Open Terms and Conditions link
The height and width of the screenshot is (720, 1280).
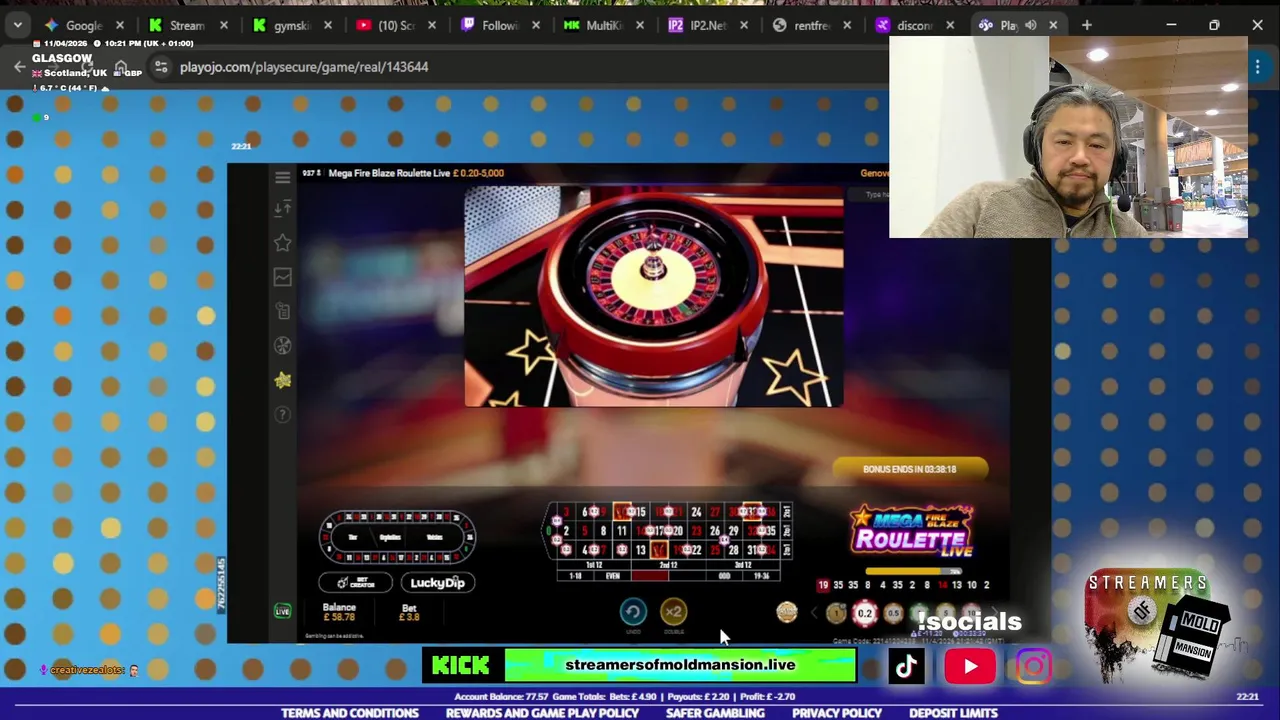(x=349, y=713)
